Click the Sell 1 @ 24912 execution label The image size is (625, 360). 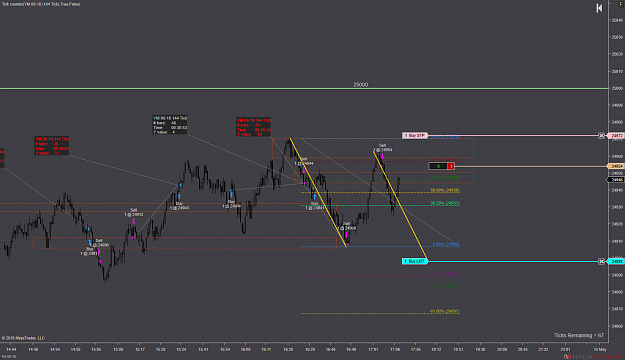coord(134,212)
